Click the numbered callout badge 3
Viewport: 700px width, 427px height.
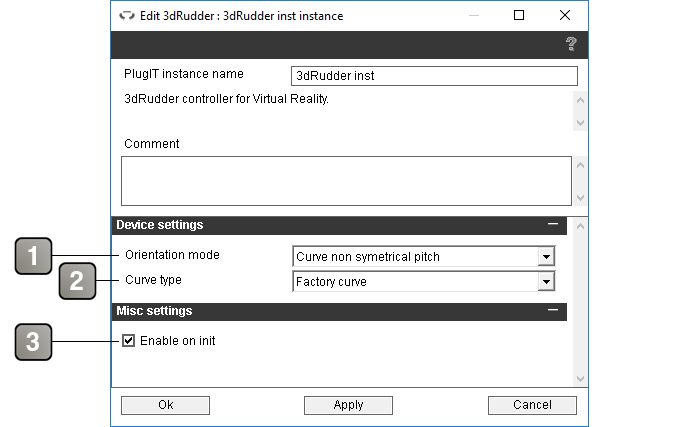33,342
